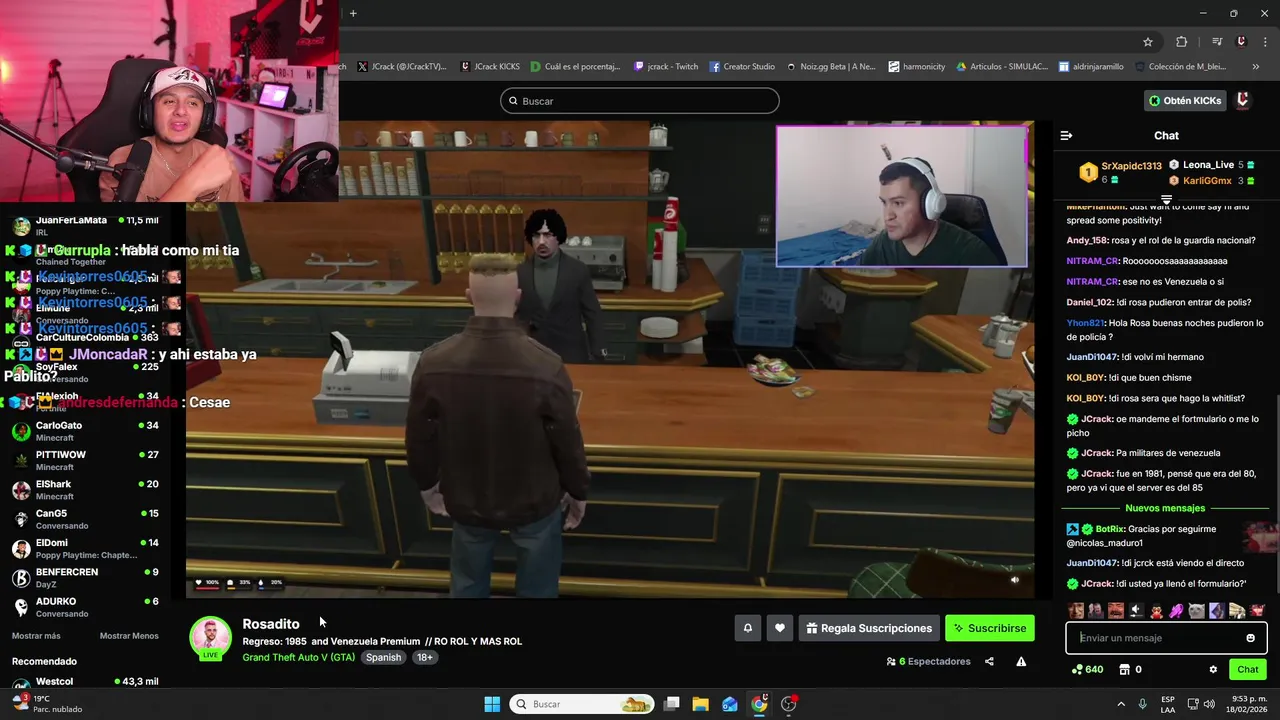1280x720 pixels.
Task: Open the jcrack - Twitch bookmark
Action: tap(666, 67)
